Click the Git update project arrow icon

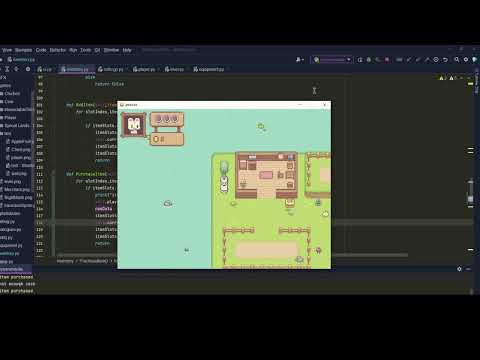[409, 60]
